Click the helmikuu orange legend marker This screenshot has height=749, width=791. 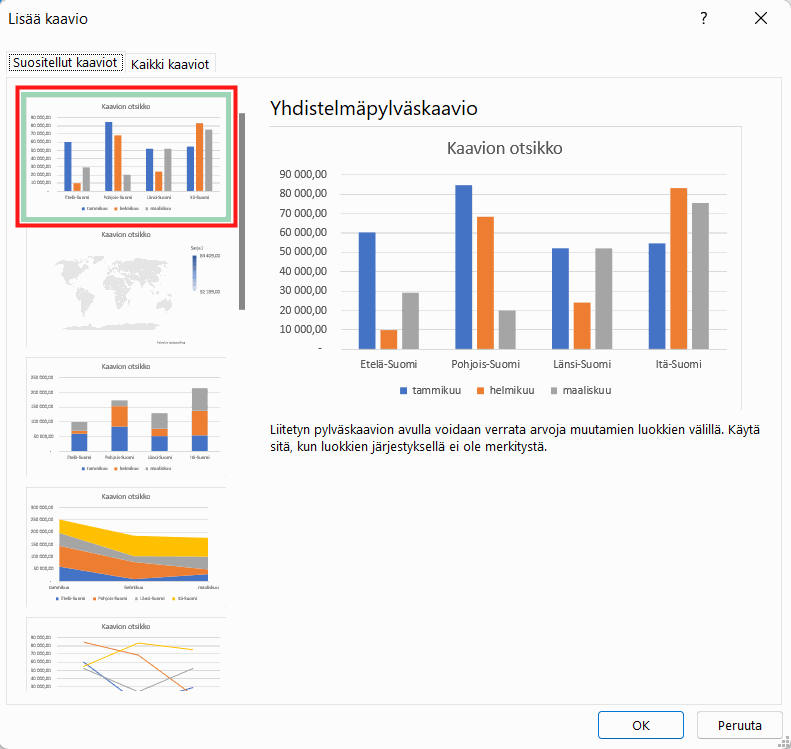[x=480, y=391]
